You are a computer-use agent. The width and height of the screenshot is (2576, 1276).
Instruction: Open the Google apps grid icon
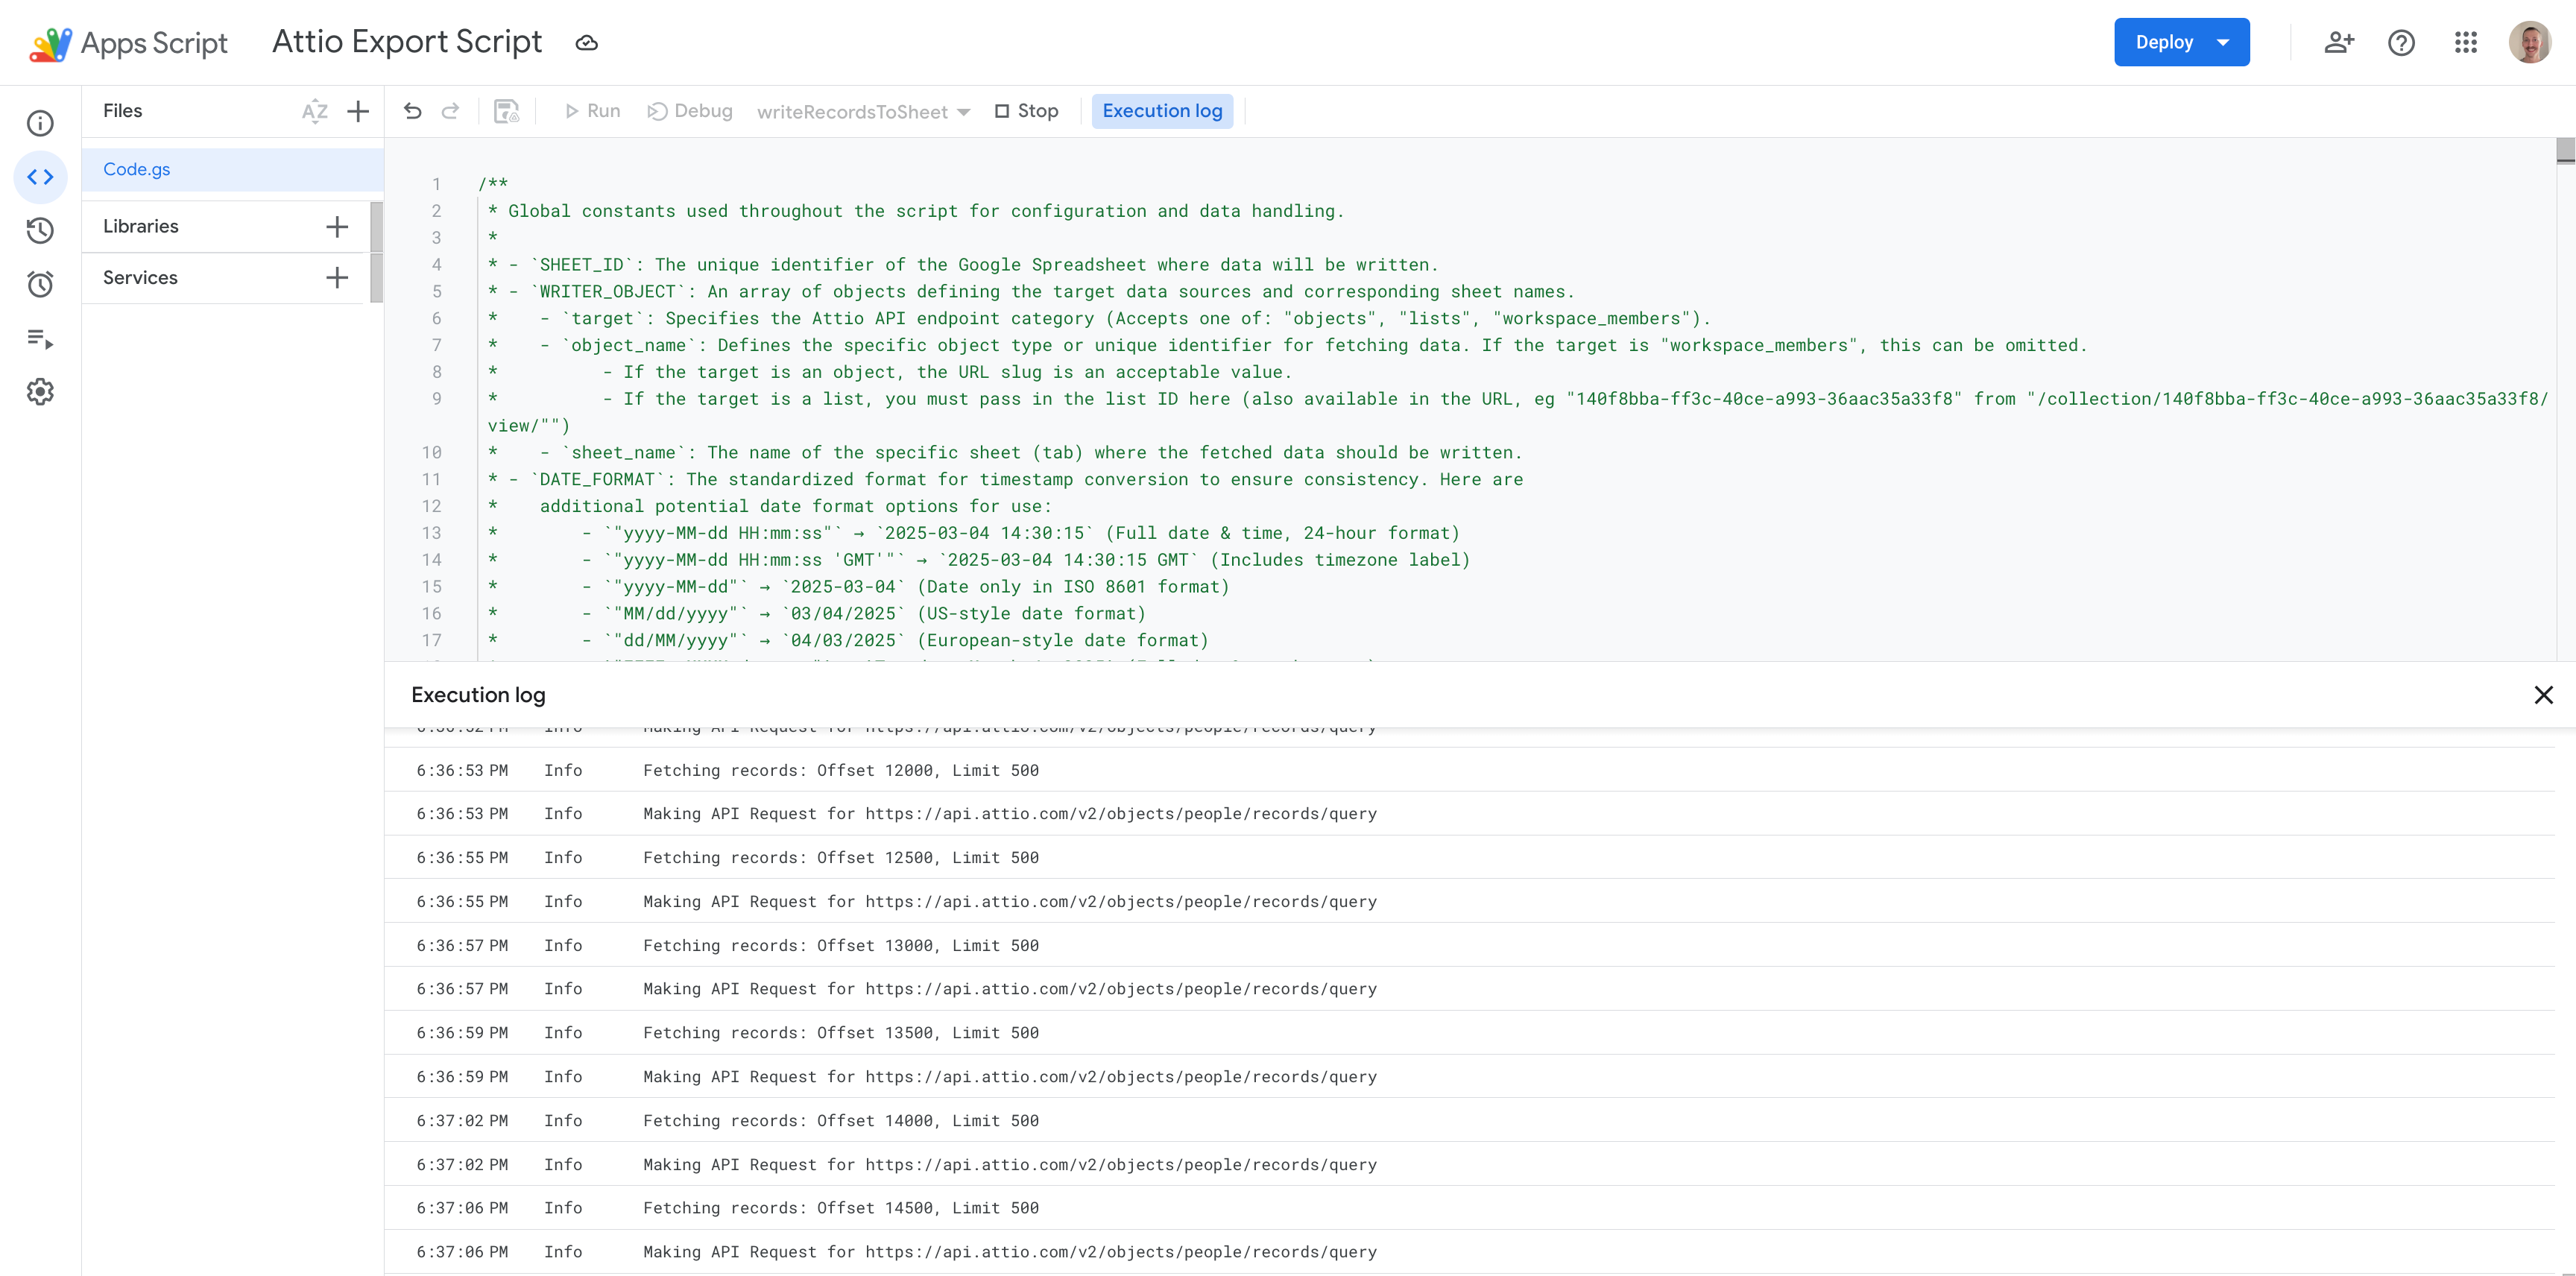2466,43
